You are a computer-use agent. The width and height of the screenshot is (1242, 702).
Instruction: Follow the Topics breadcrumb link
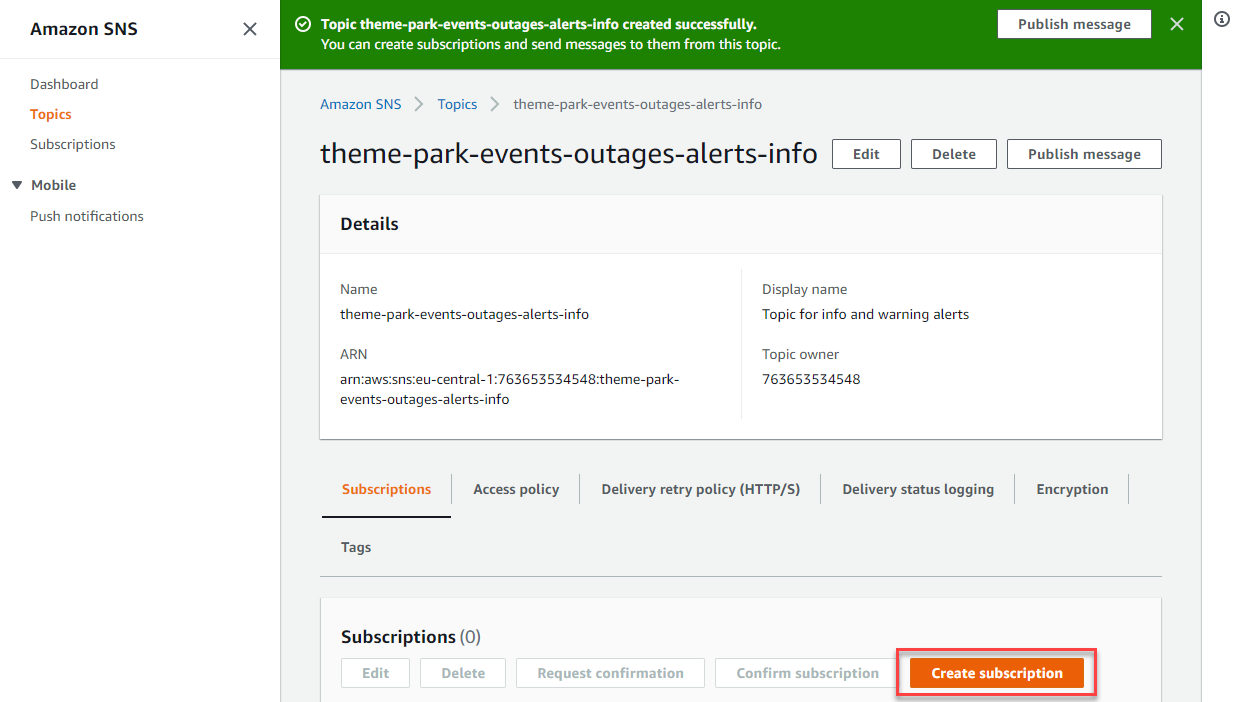457,104
